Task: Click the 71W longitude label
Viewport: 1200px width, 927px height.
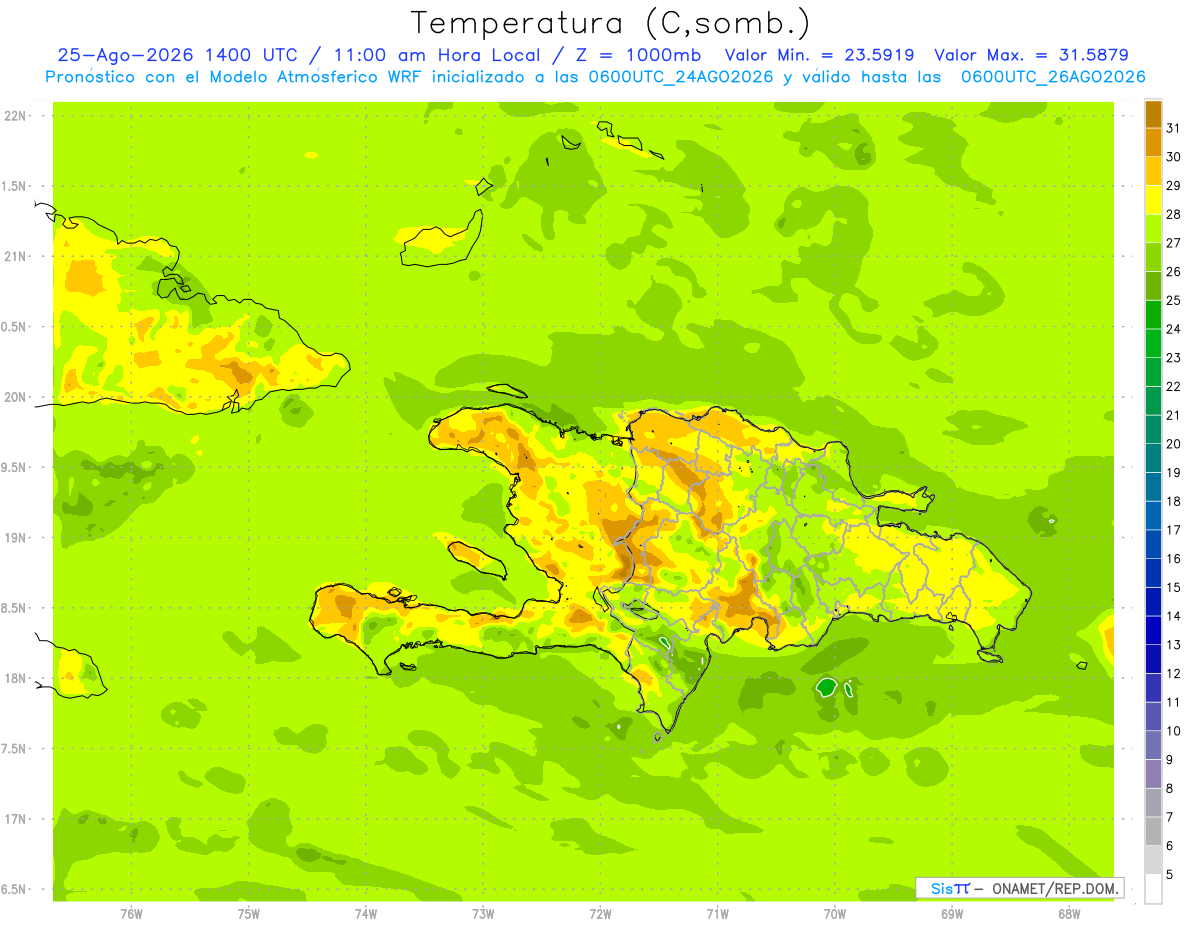Action: (x=717, y=913)
